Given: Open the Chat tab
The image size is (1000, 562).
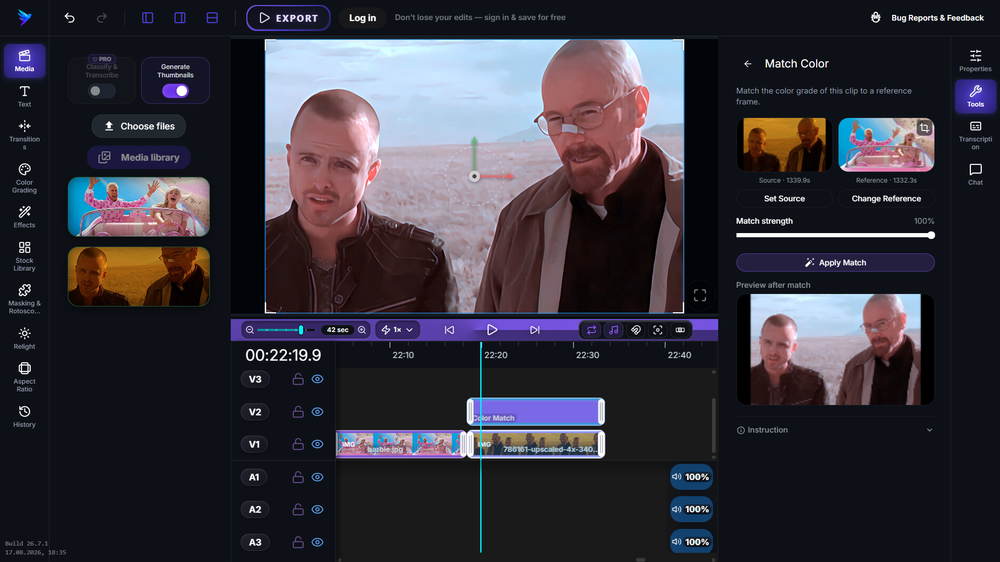Looking at the screenshot, I should [x=975, y=174].
